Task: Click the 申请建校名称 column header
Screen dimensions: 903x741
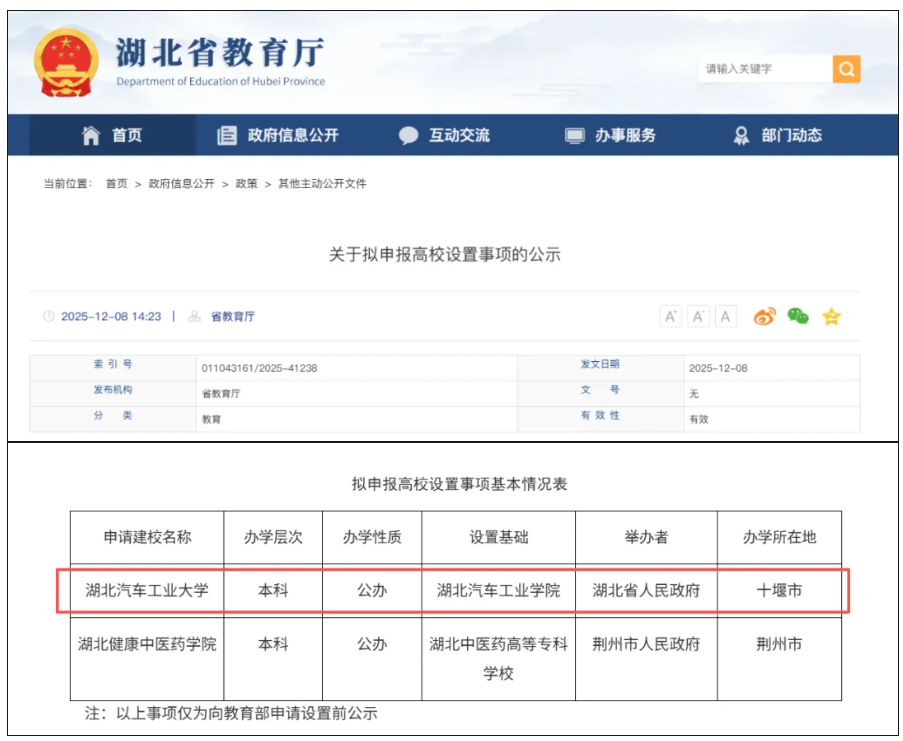Action: 147,537
